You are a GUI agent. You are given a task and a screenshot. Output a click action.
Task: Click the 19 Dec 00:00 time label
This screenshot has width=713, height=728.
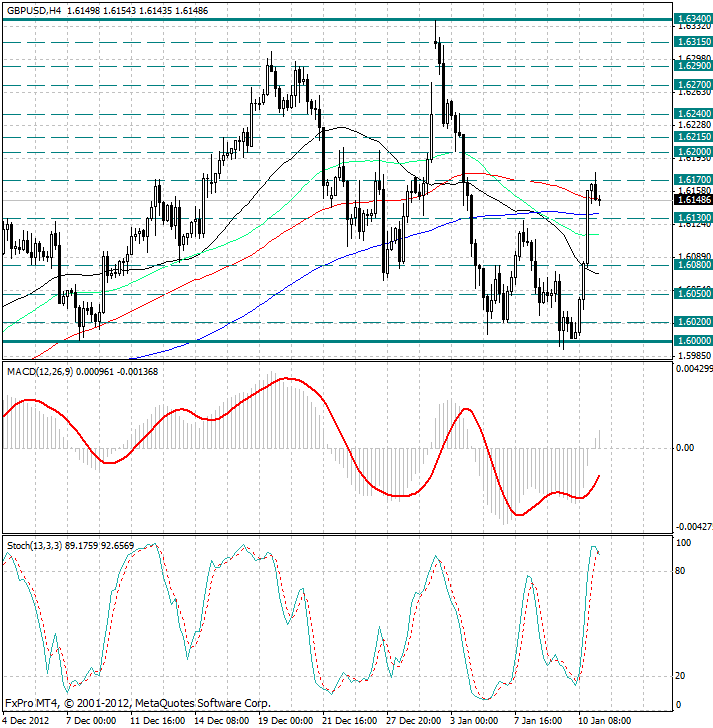(x=285, y=721)
